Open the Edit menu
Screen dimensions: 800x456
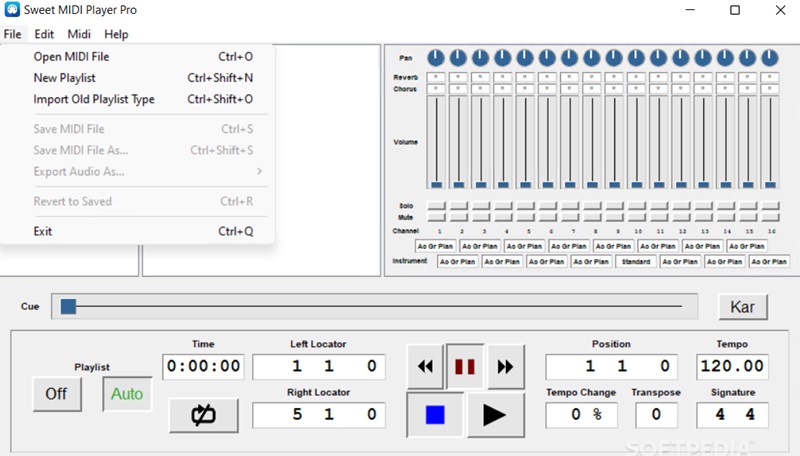click(x=44, y=34)
